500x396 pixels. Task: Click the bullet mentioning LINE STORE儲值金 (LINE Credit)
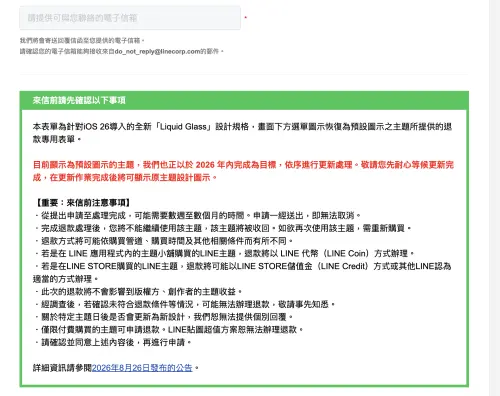(x=242, y=272)
